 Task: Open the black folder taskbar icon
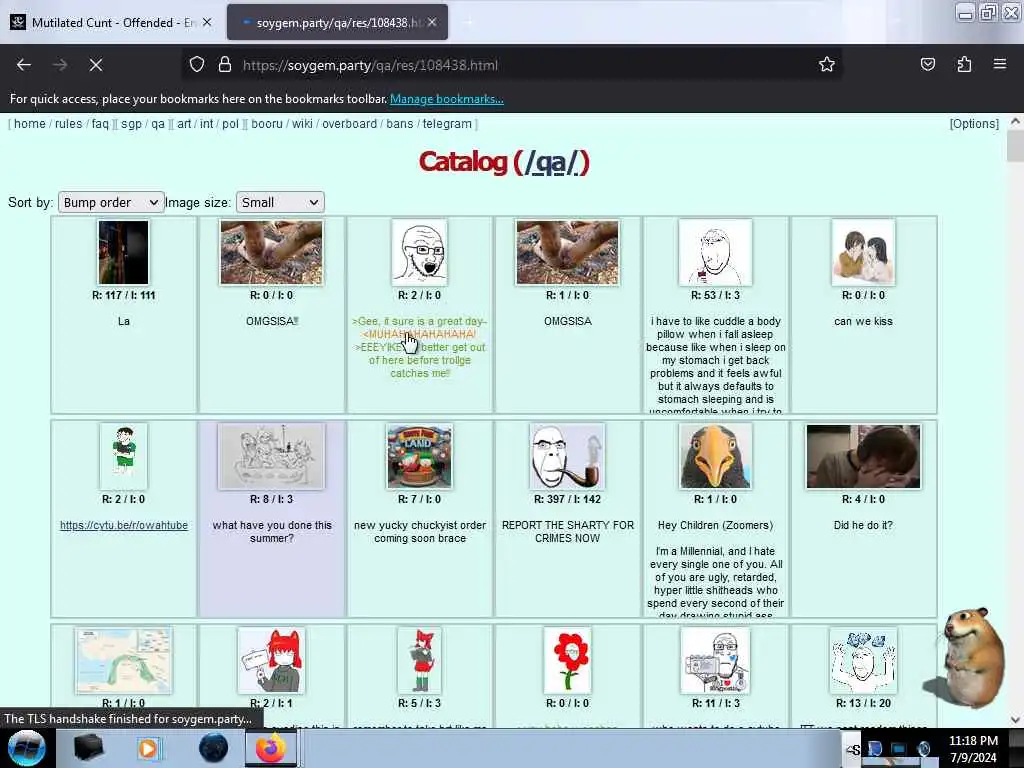tap(88, 748)
